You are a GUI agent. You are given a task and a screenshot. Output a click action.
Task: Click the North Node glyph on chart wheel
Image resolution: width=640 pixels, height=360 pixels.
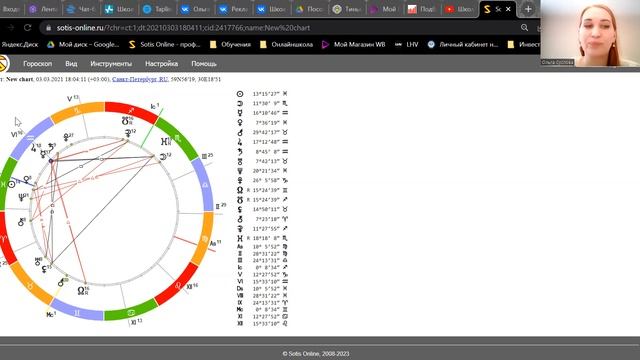click(80, 291)
